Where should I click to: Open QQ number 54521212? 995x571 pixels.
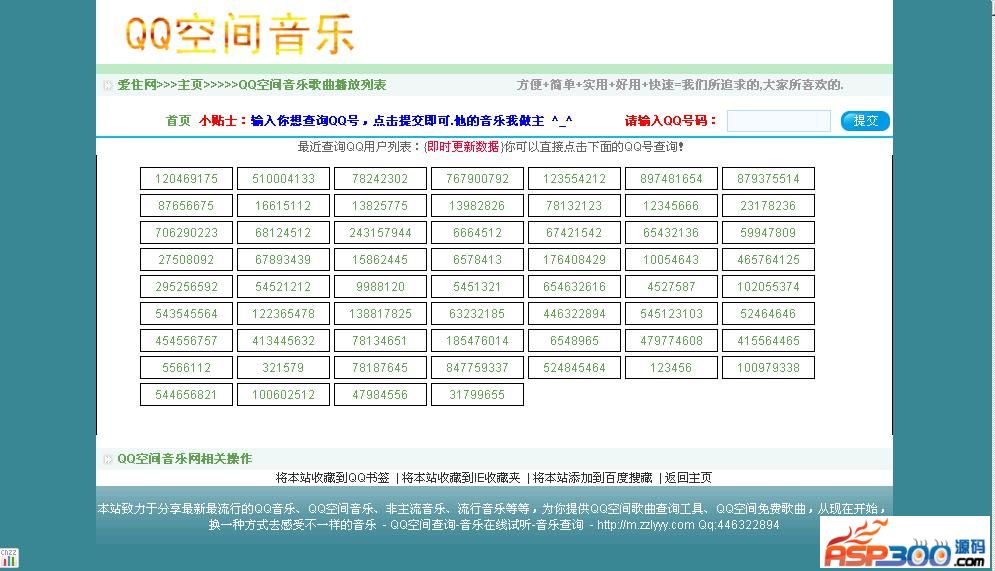point(284,287)
